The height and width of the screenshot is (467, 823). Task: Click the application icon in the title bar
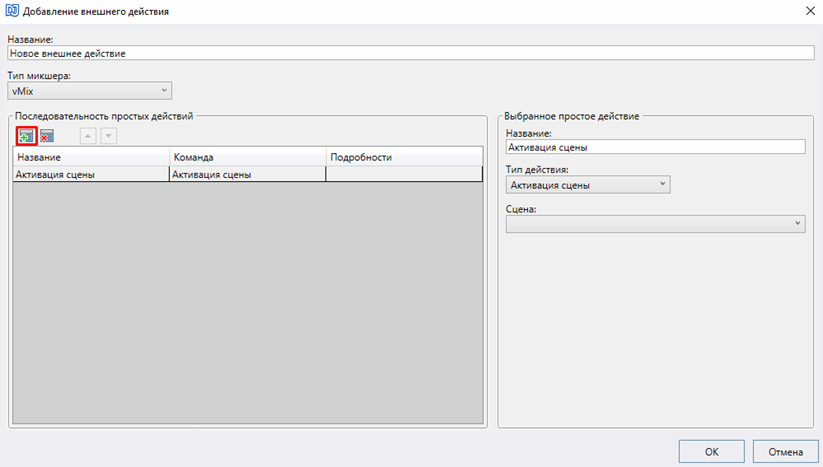tap(12, 11)
